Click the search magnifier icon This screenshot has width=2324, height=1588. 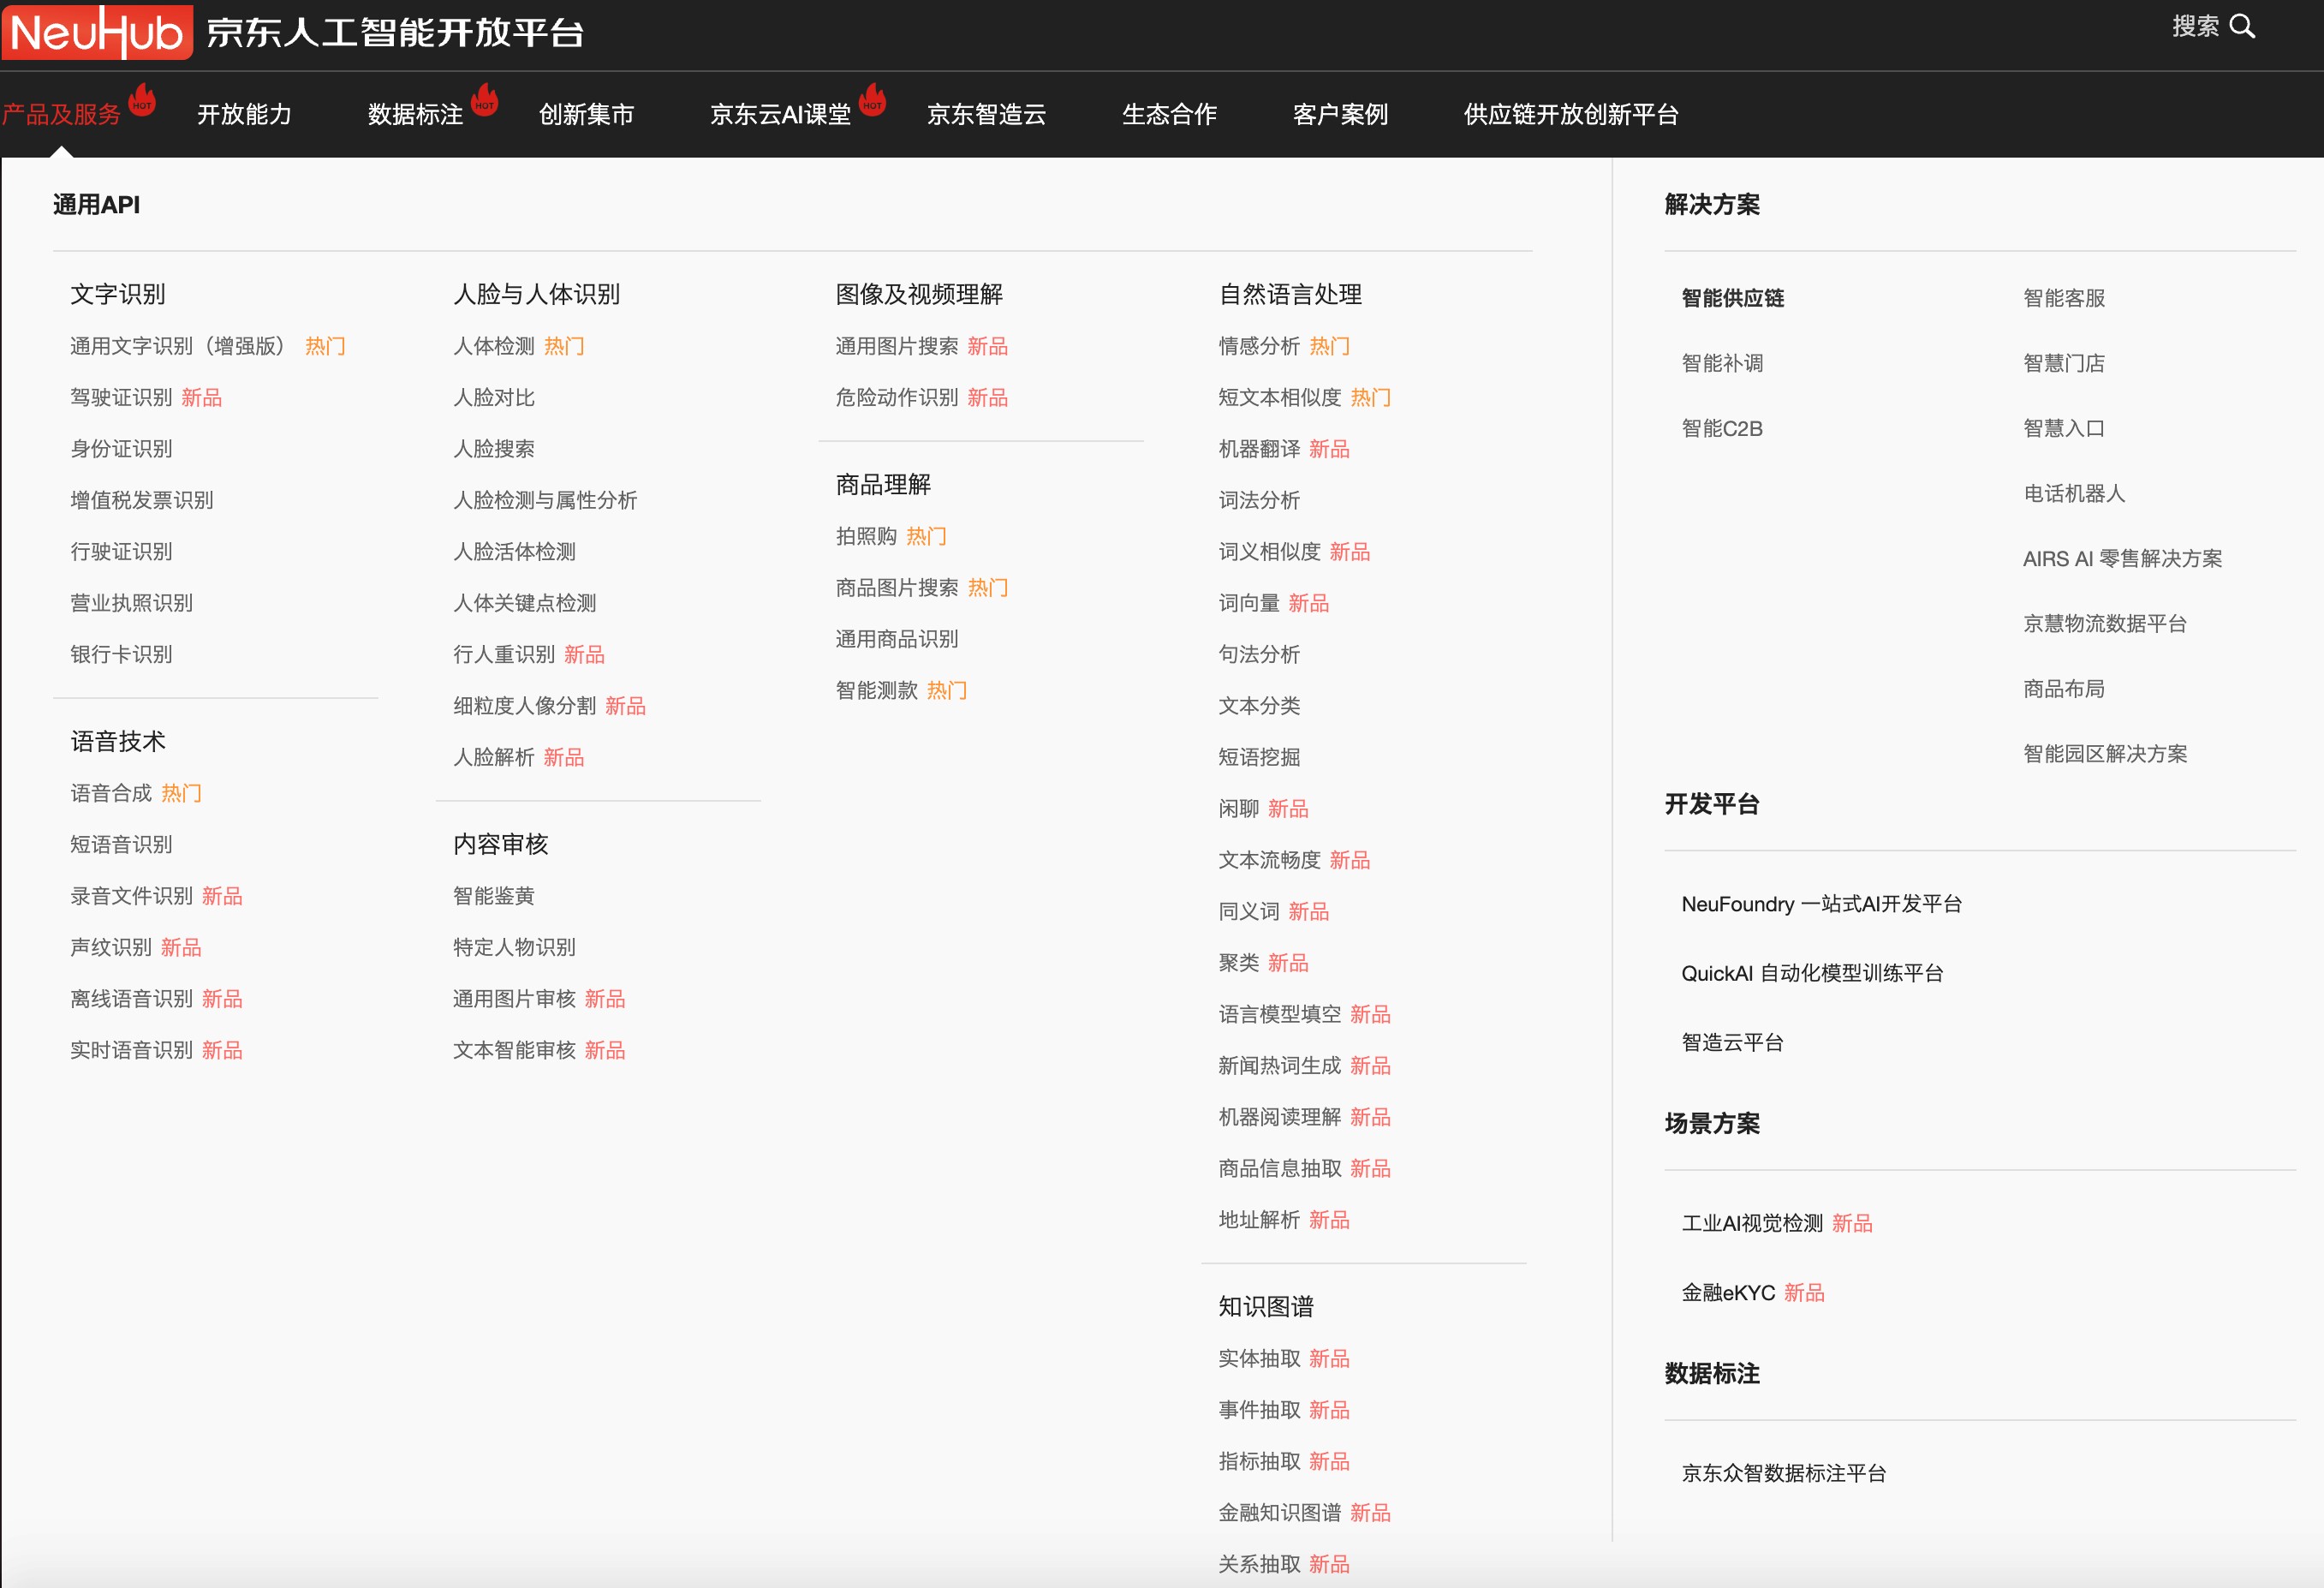pyautogui.click(x=2243, y=27)
